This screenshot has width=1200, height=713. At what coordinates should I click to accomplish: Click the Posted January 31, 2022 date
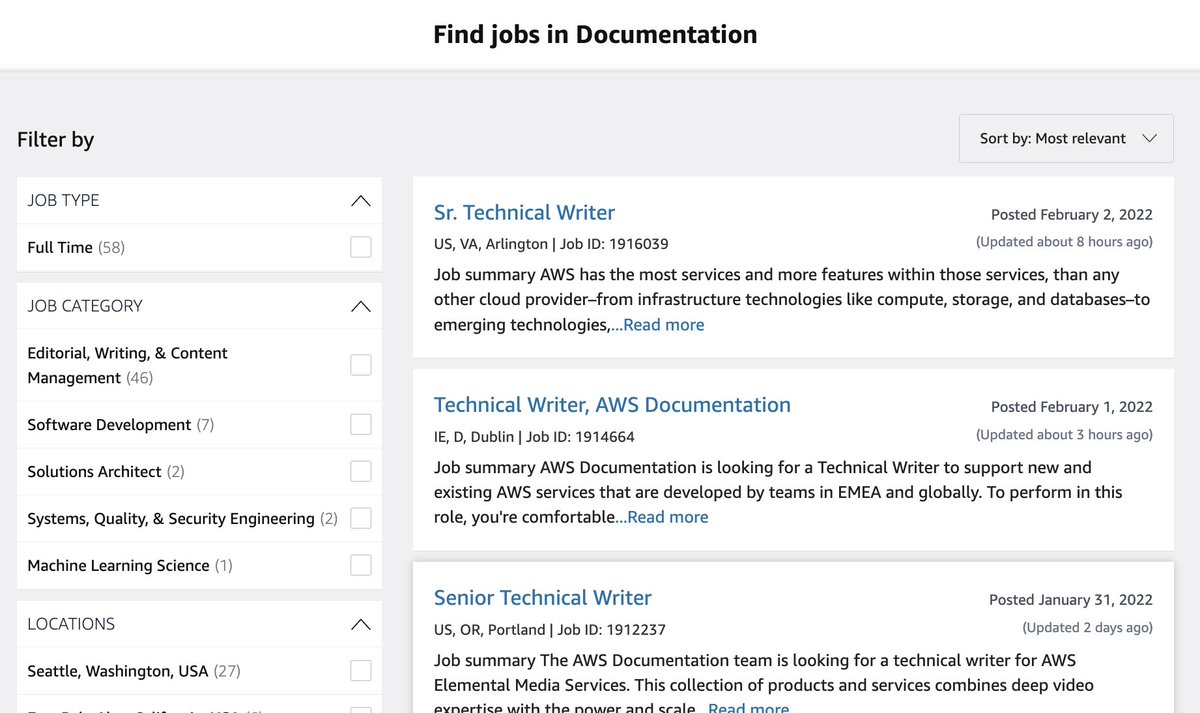[1071, 600]
